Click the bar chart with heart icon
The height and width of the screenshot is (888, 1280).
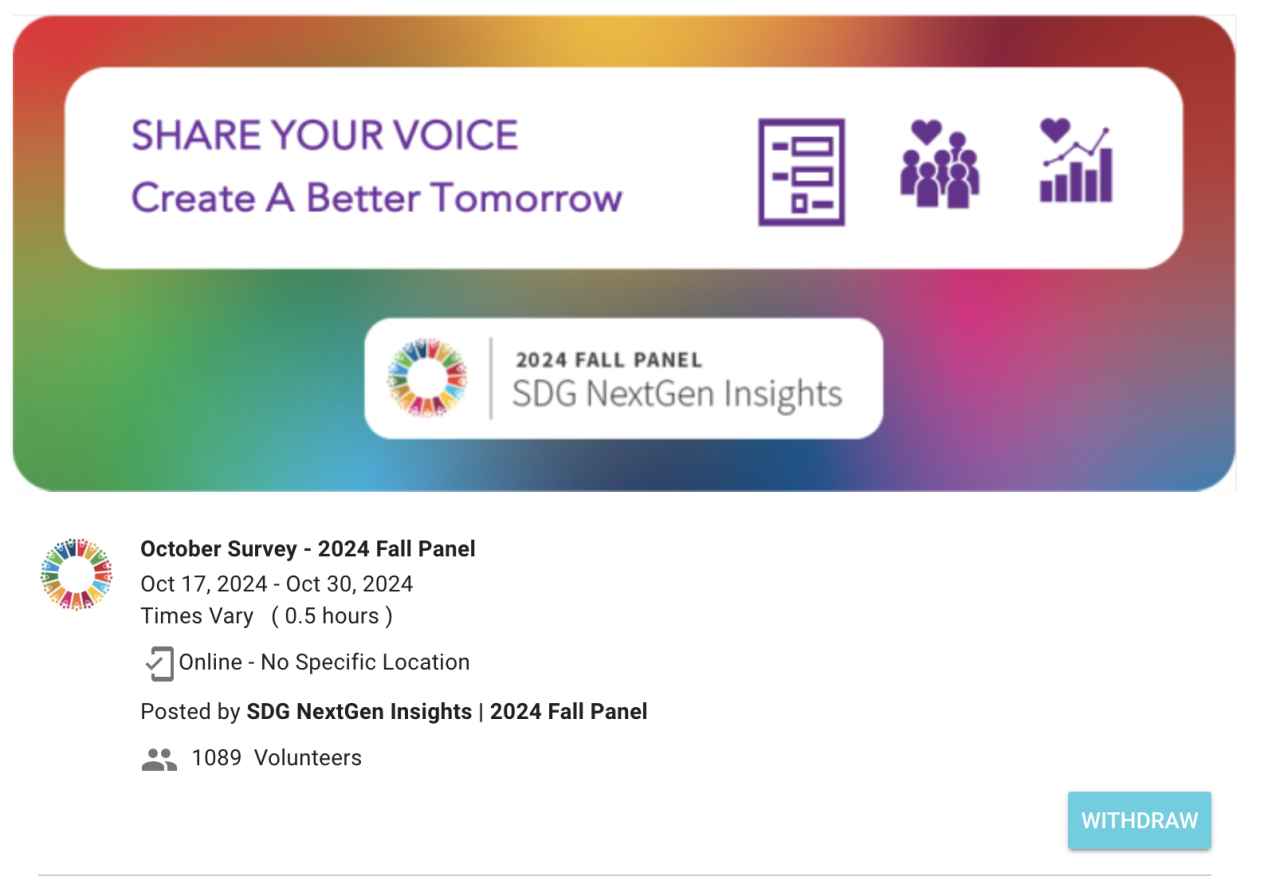tap(1076, 161)
